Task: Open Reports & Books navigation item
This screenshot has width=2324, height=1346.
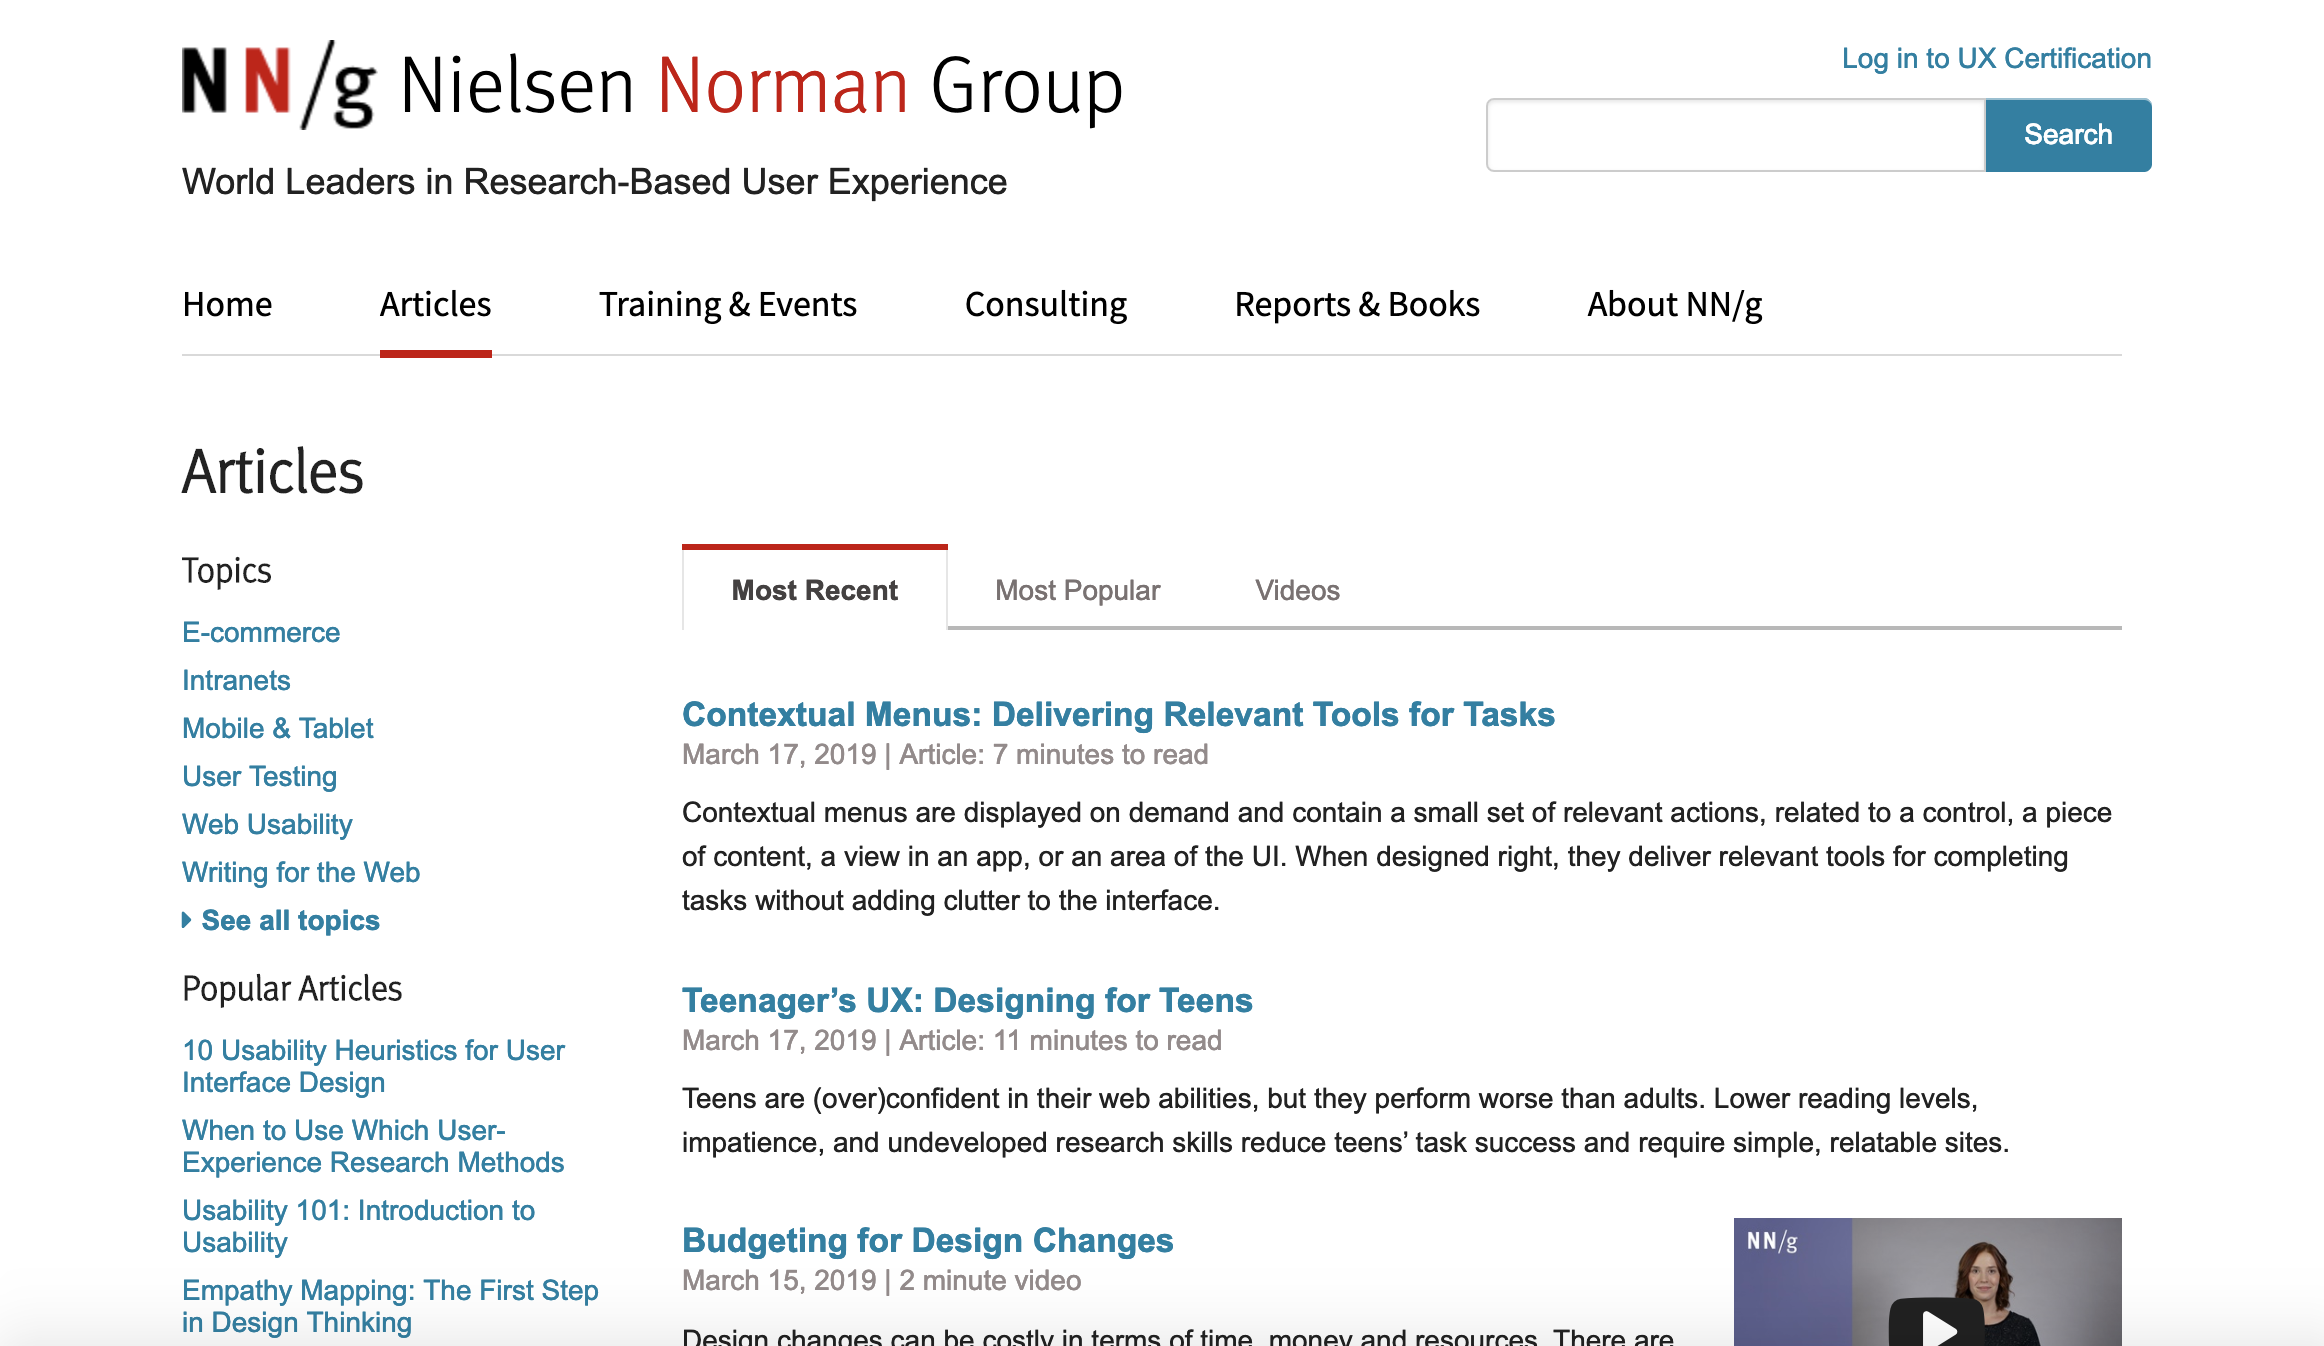Action: tap(1357, 304)
